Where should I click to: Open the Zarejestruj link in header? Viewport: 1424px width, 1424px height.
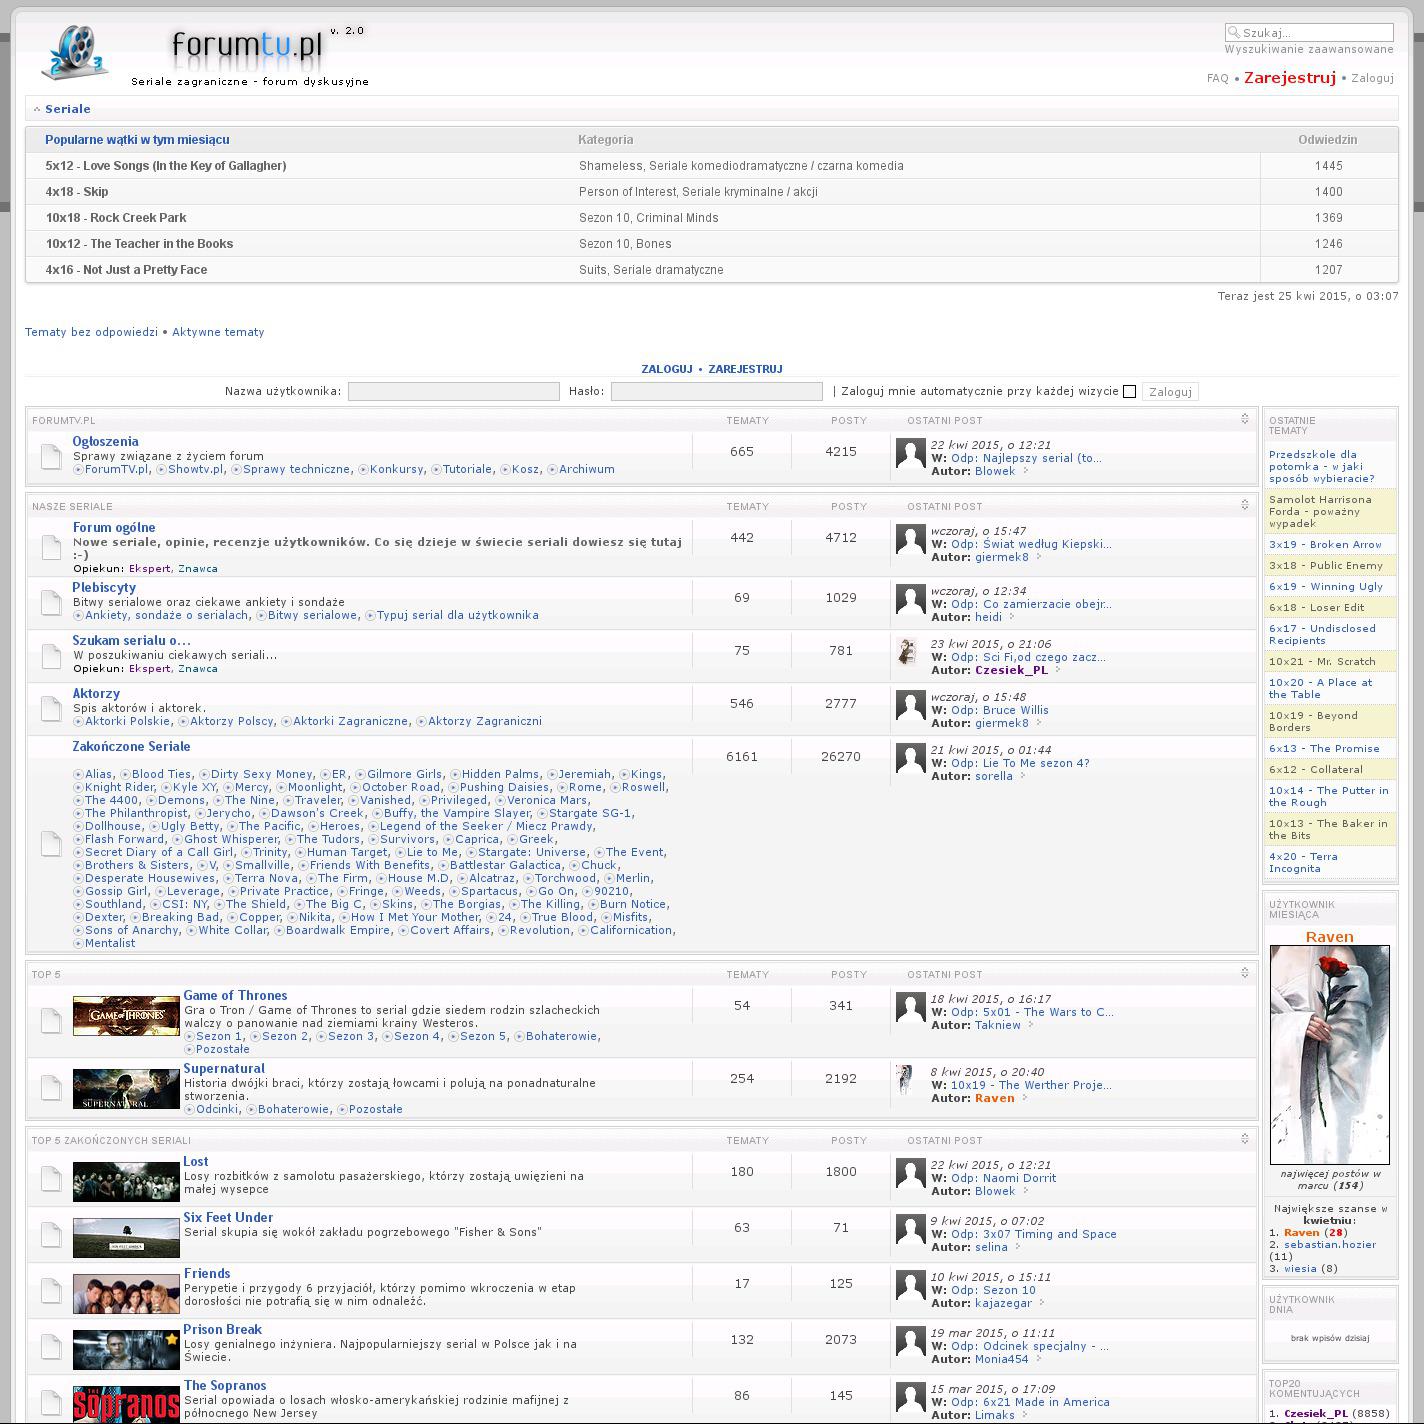click(1289, 78)
